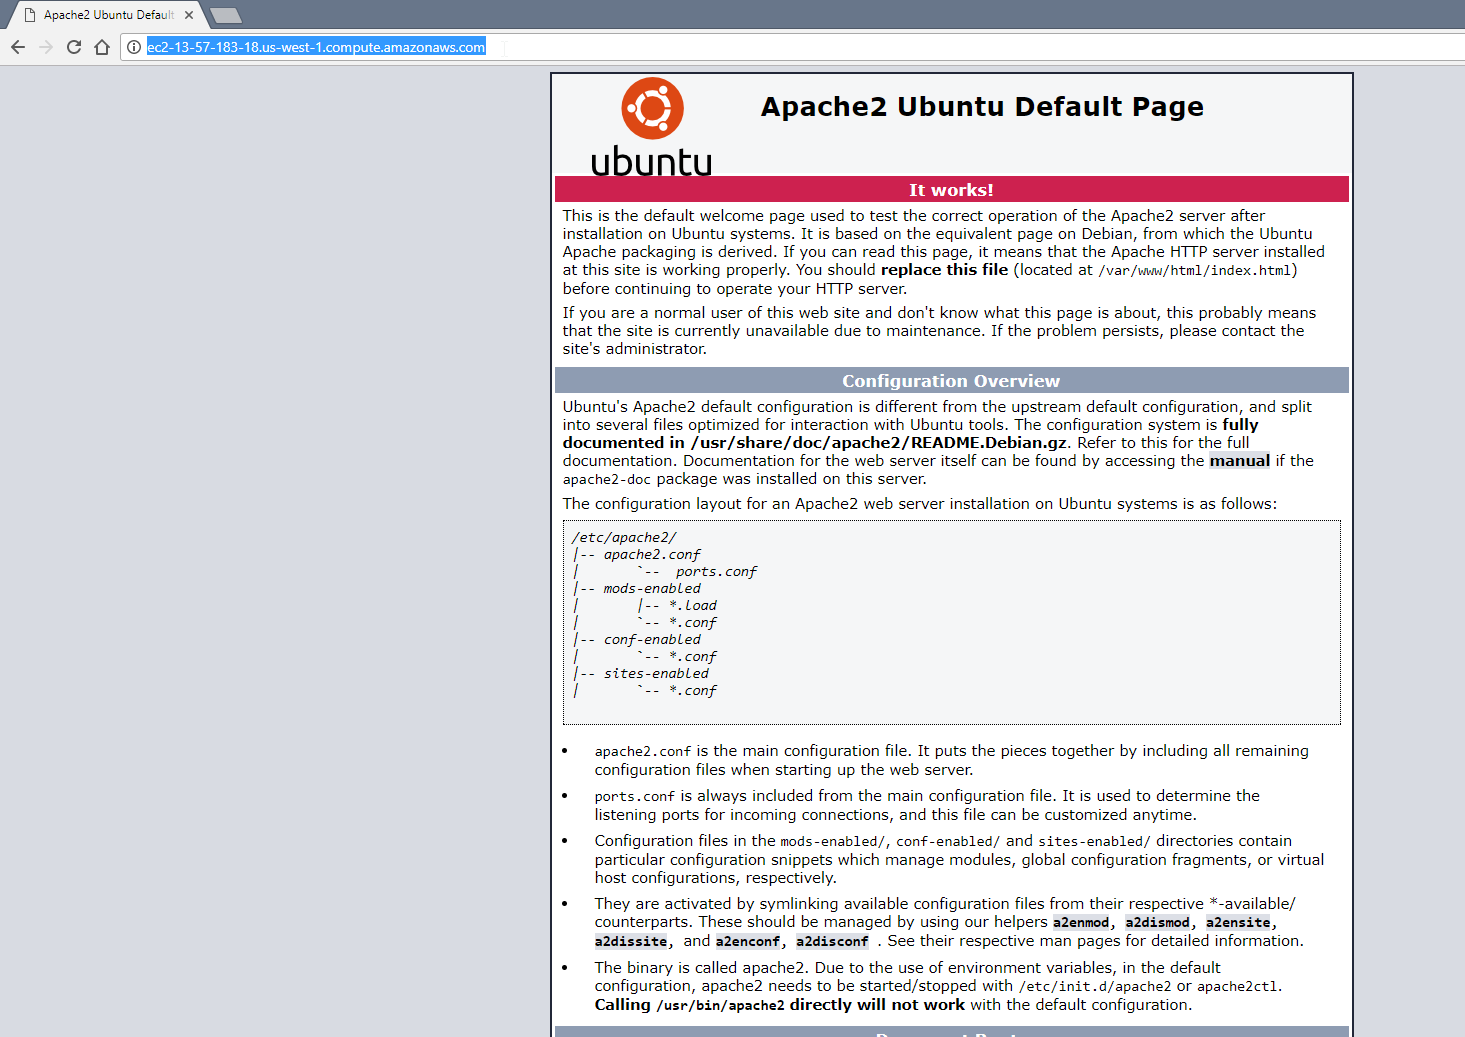1465x1037 pixels.
Task: Click the forward navigation arrow
Action: (x=46, y=47)
